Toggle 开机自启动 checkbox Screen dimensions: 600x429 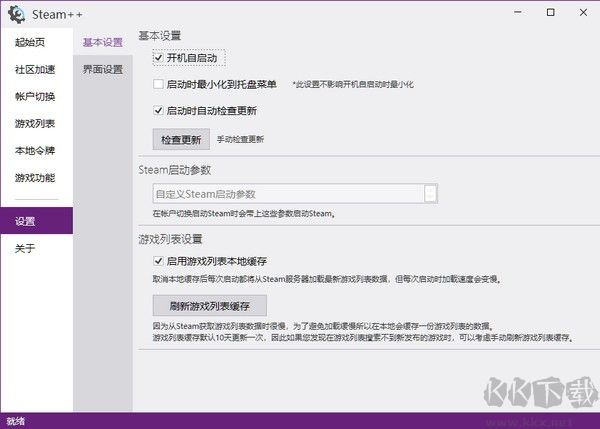pos(158,58)
